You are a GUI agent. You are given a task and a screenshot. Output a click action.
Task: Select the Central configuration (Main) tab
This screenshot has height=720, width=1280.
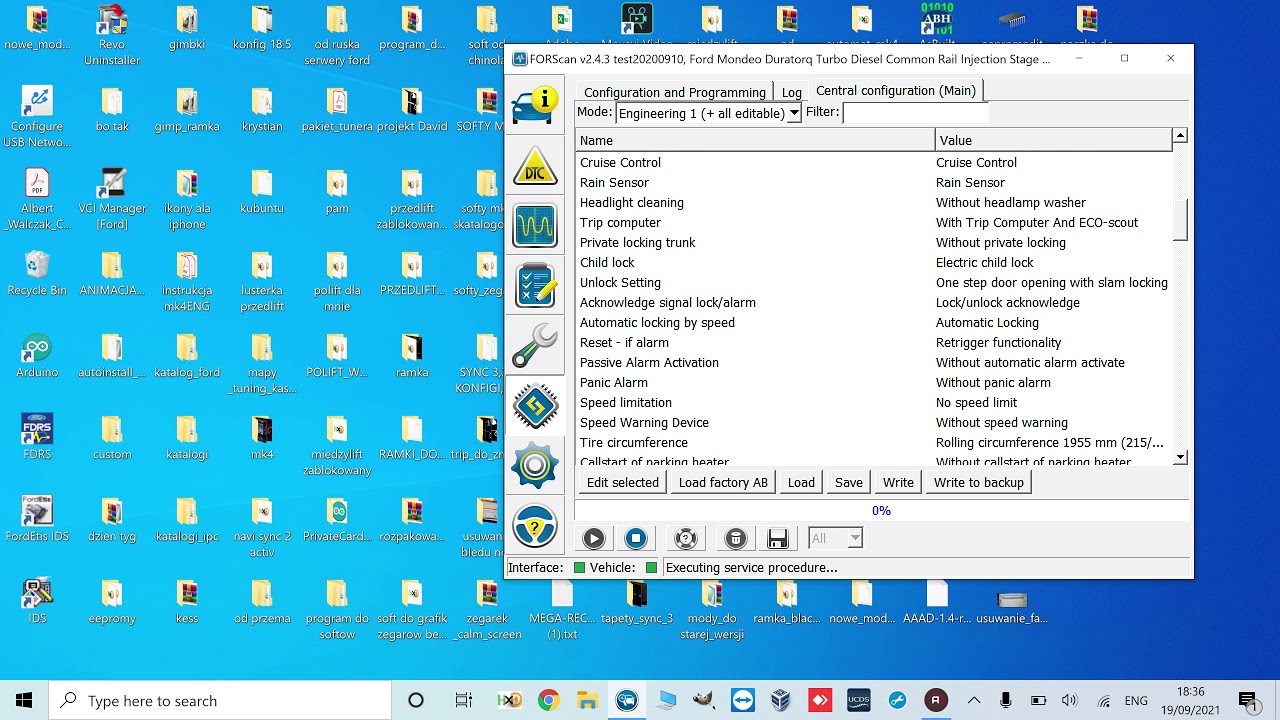(896, 90)
